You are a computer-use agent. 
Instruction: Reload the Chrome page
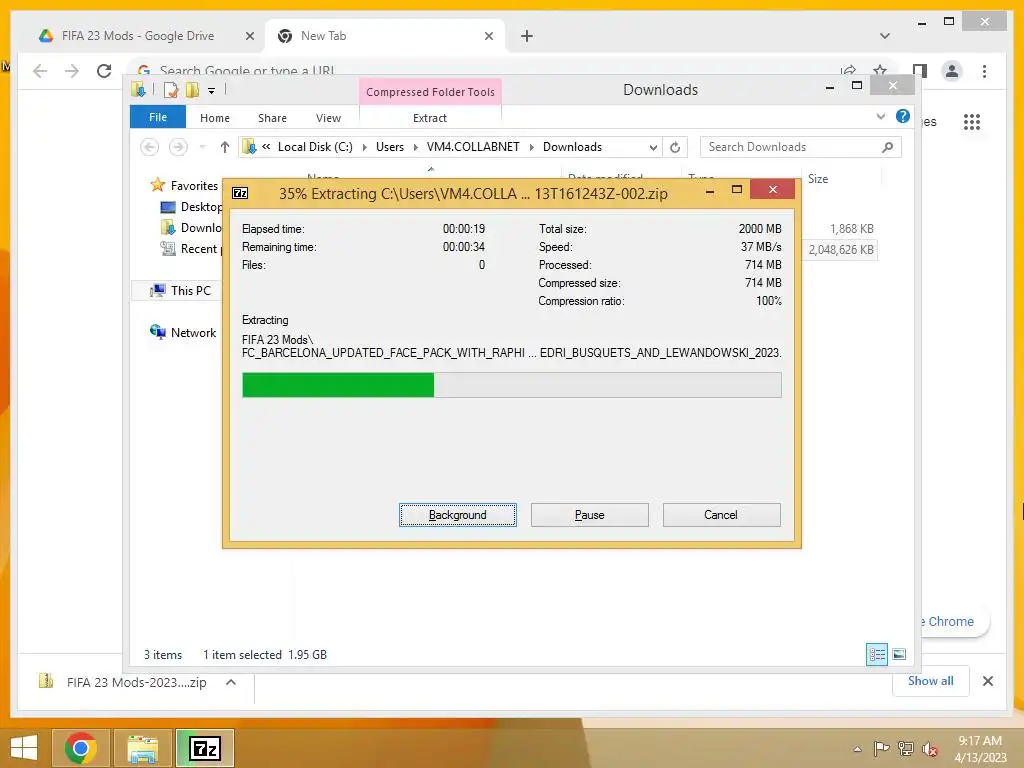click(x=104, y=71)
